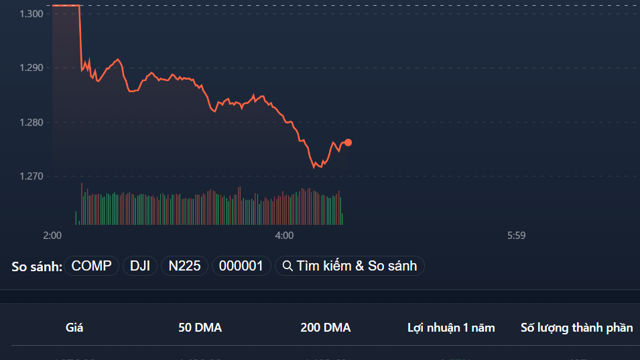Click the 1.270 price axis label
Image resolution: width=640 pixels, height=360 pixels.
[31, 176]
